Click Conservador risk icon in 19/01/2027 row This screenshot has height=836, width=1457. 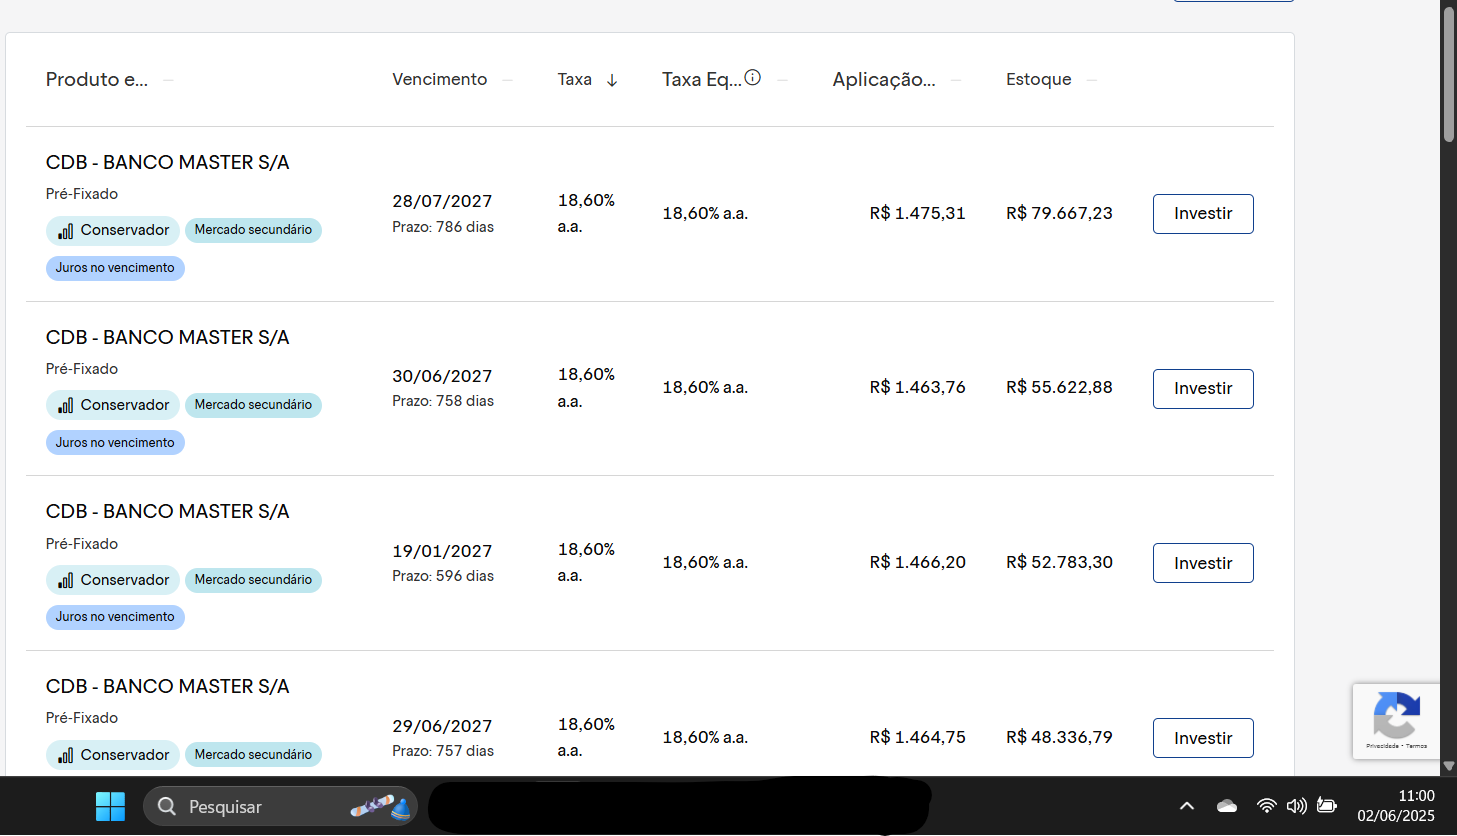tap(66, 580)
